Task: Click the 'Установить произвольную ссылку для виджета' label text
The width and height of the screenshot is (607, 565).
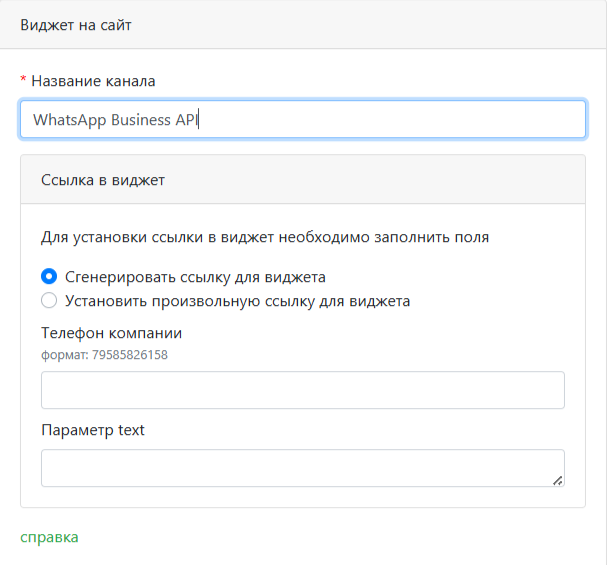Action: [237, 300]
